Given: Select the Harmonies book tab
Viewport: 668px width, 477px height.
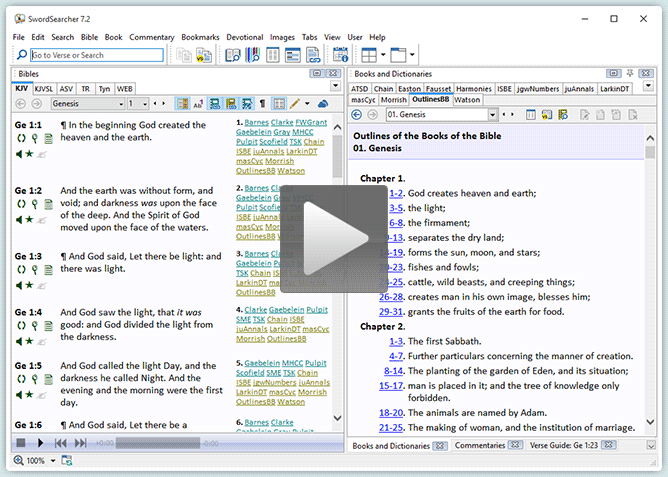Looking at the screenshot, I should coord(474,89).
